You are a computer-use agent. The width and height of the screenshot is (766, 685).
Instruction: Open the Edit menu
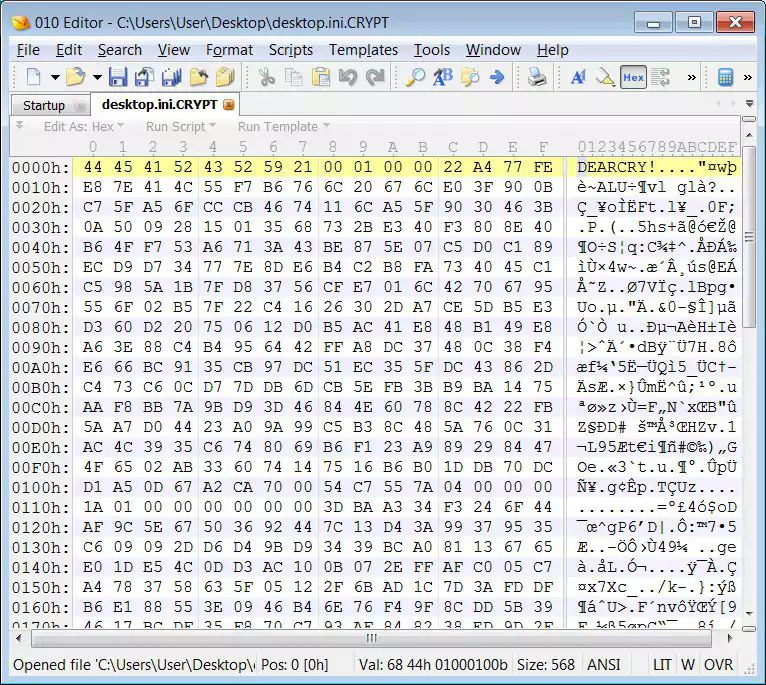click(x=69, y=50)
